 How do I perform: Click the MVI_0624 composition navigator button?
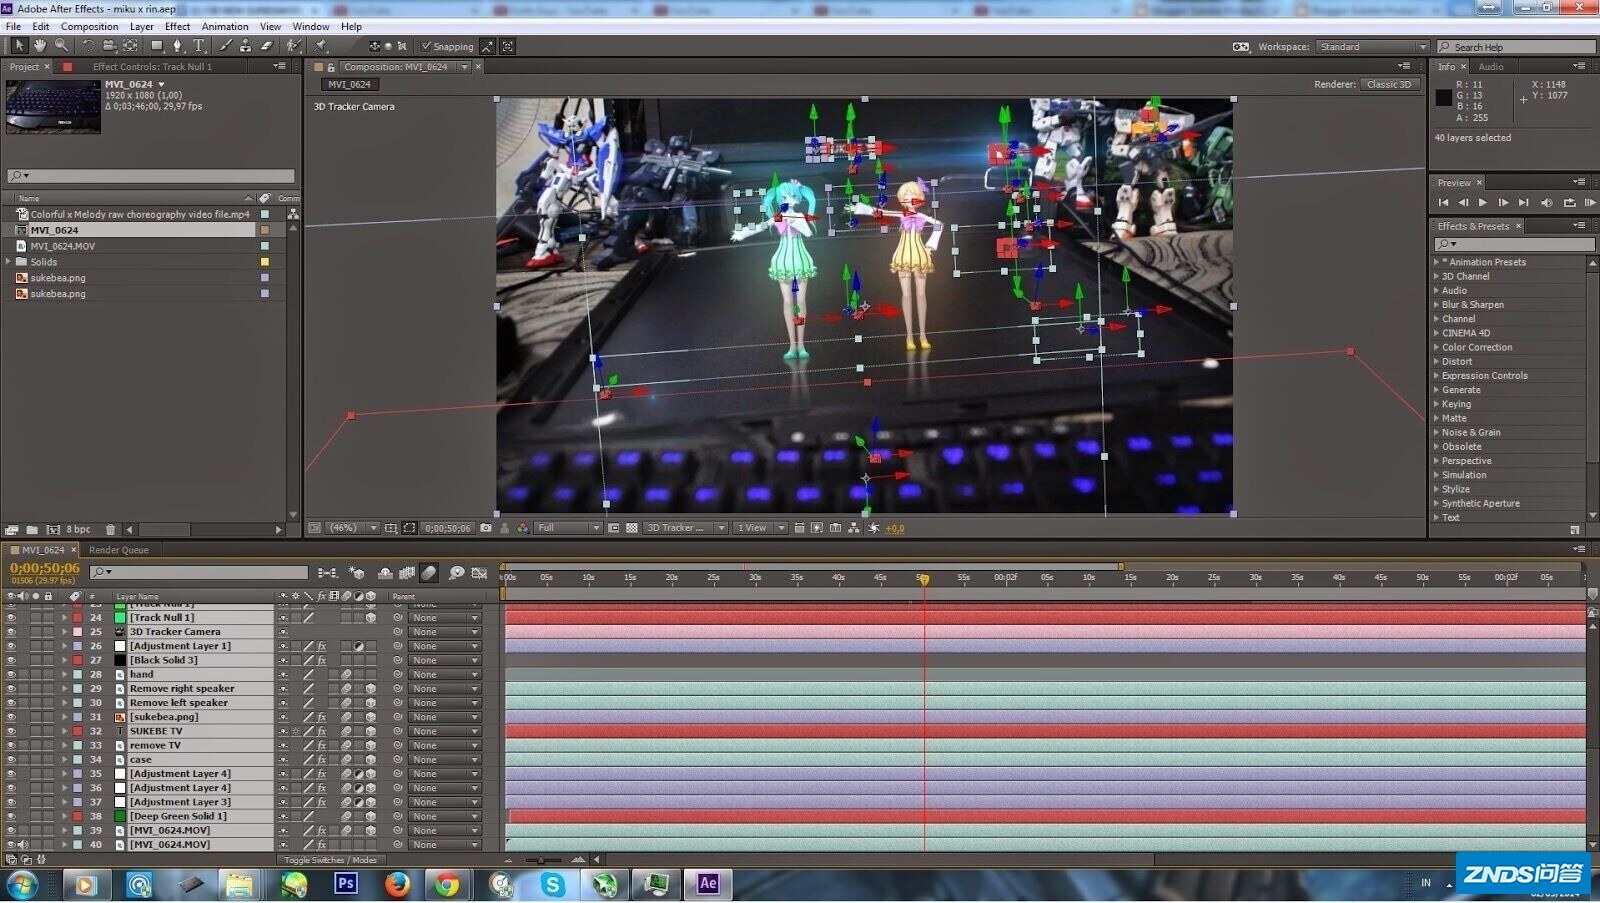(349, 85)
